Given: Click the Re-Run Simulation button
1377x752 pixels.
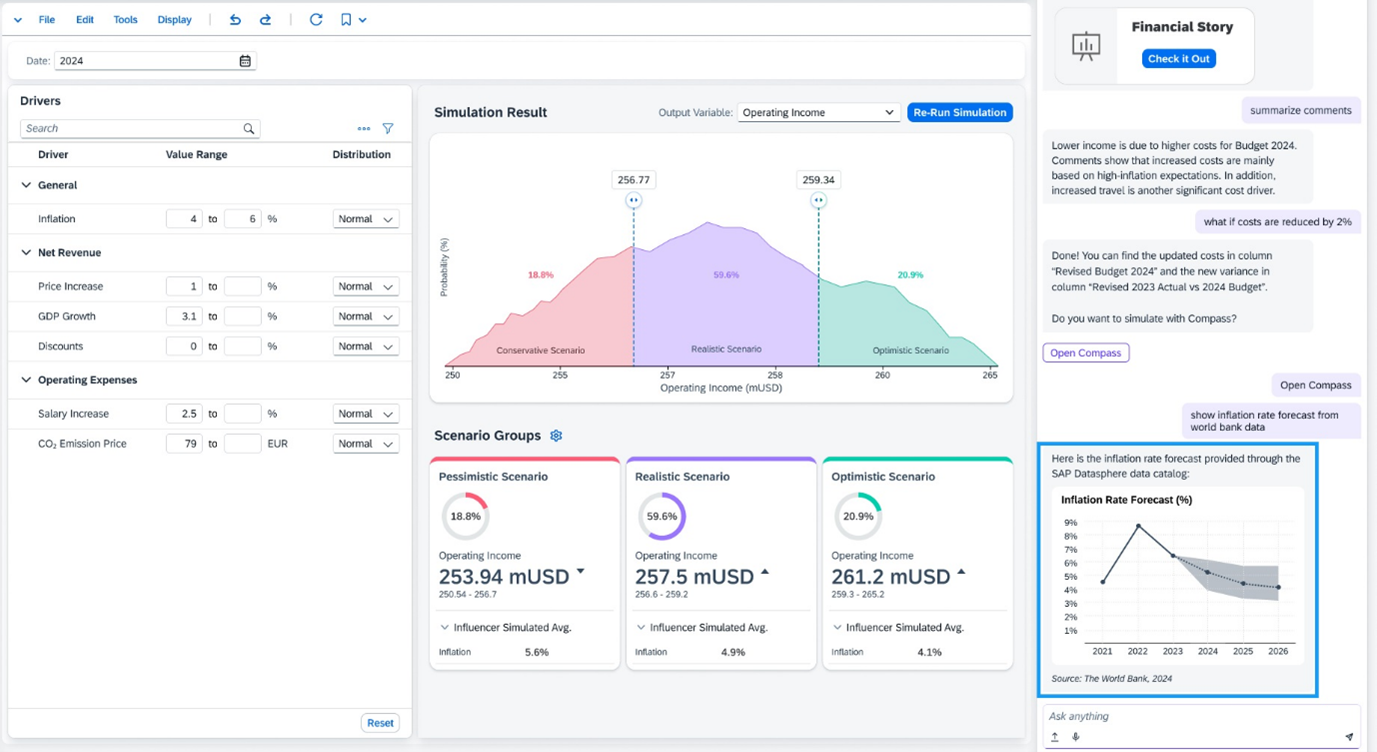Looking at the screenshot, I should tap(959, 112).
